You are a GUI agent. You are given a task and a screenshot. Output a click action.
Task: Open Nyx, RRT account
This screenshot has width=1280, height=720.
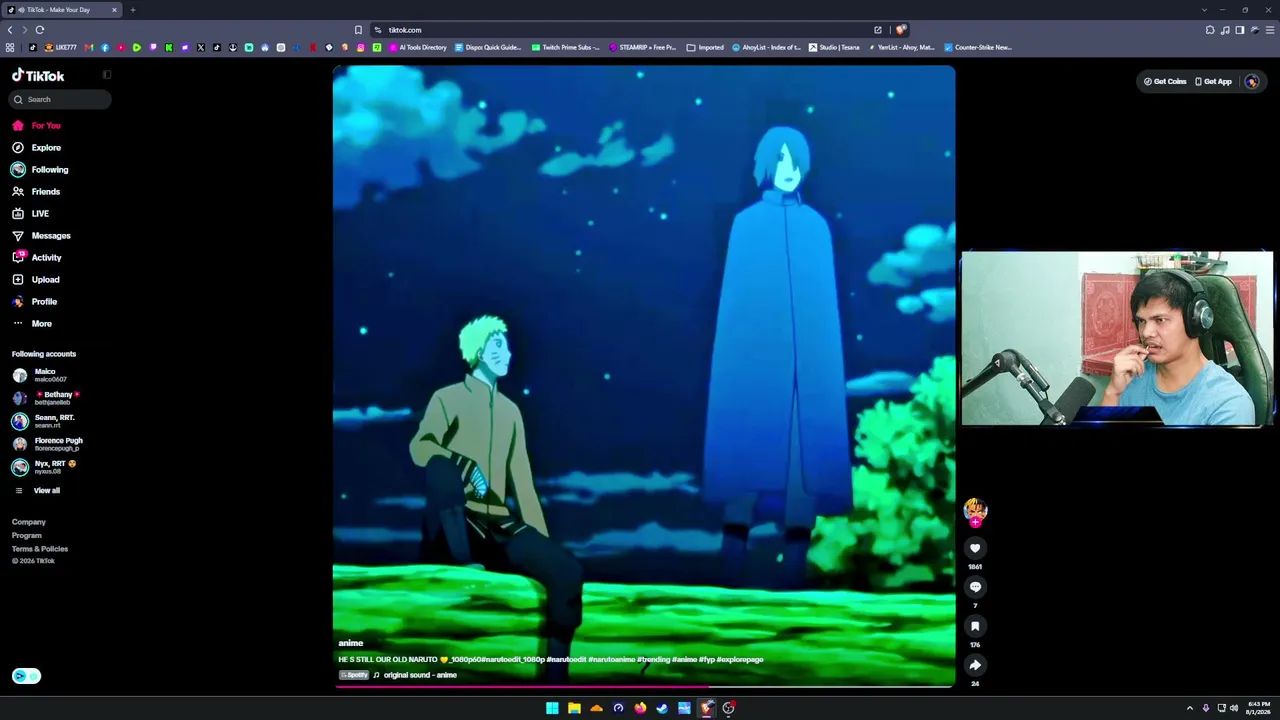point(44,467)
